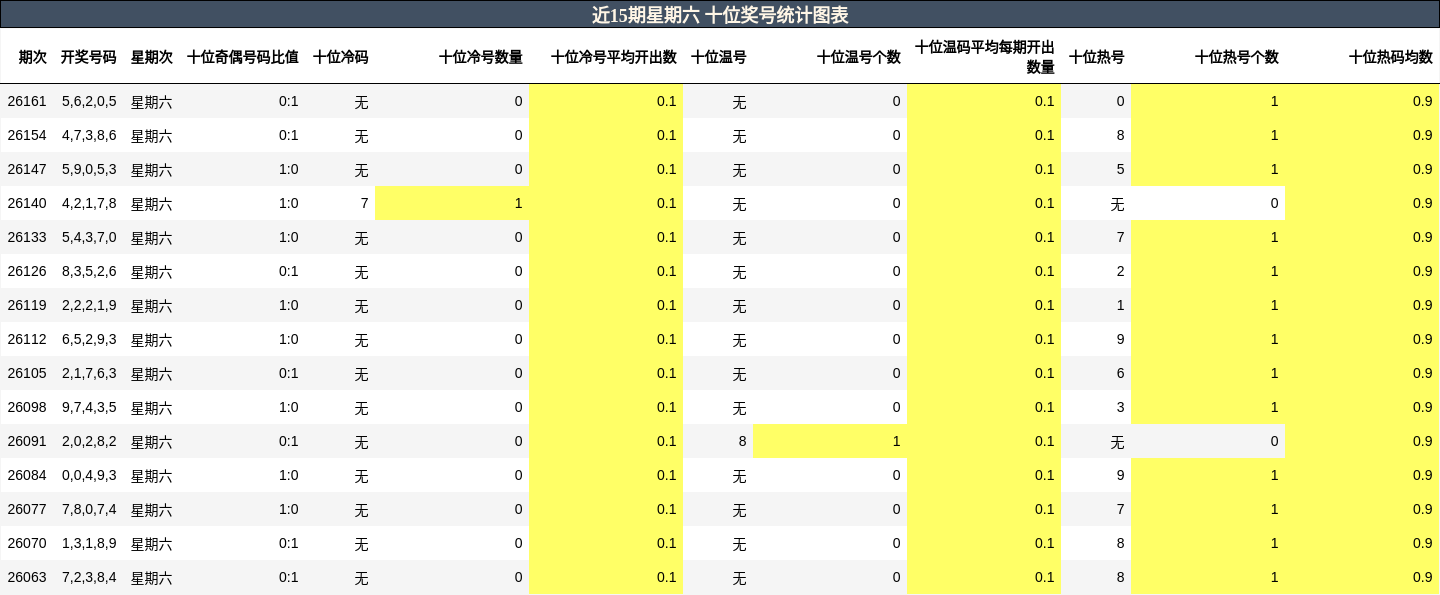Select the 星期次 column header
The width and height of the screenshot is (1440, 595).
(x=152, y=57)
